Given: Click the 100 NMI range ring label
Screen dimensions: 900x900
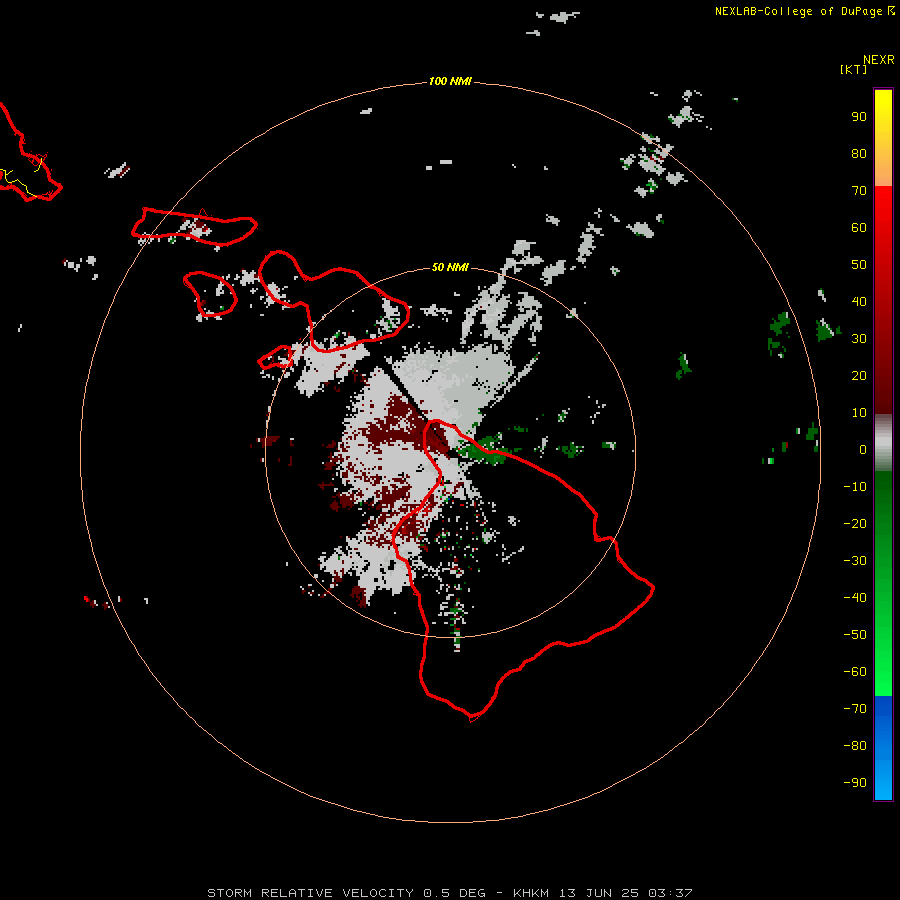Looking at the screenshot, I should click(450, 82).
